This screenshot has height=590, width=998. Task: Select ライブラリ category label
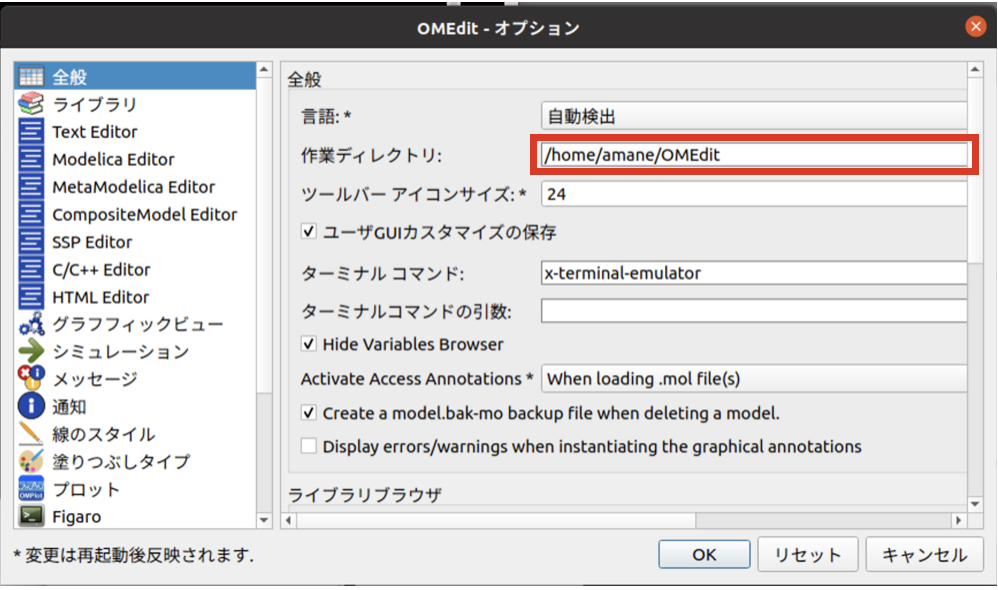[95, 104]
